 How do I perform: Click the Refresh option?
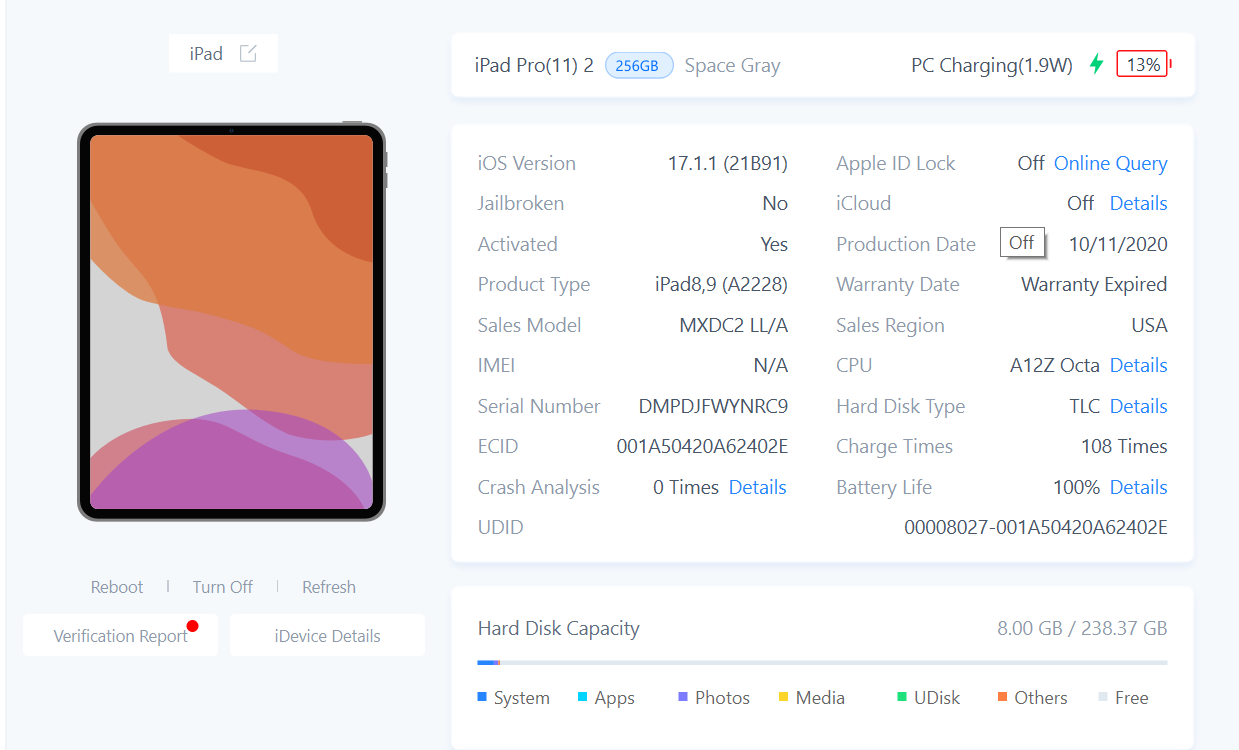click(329, 587)
